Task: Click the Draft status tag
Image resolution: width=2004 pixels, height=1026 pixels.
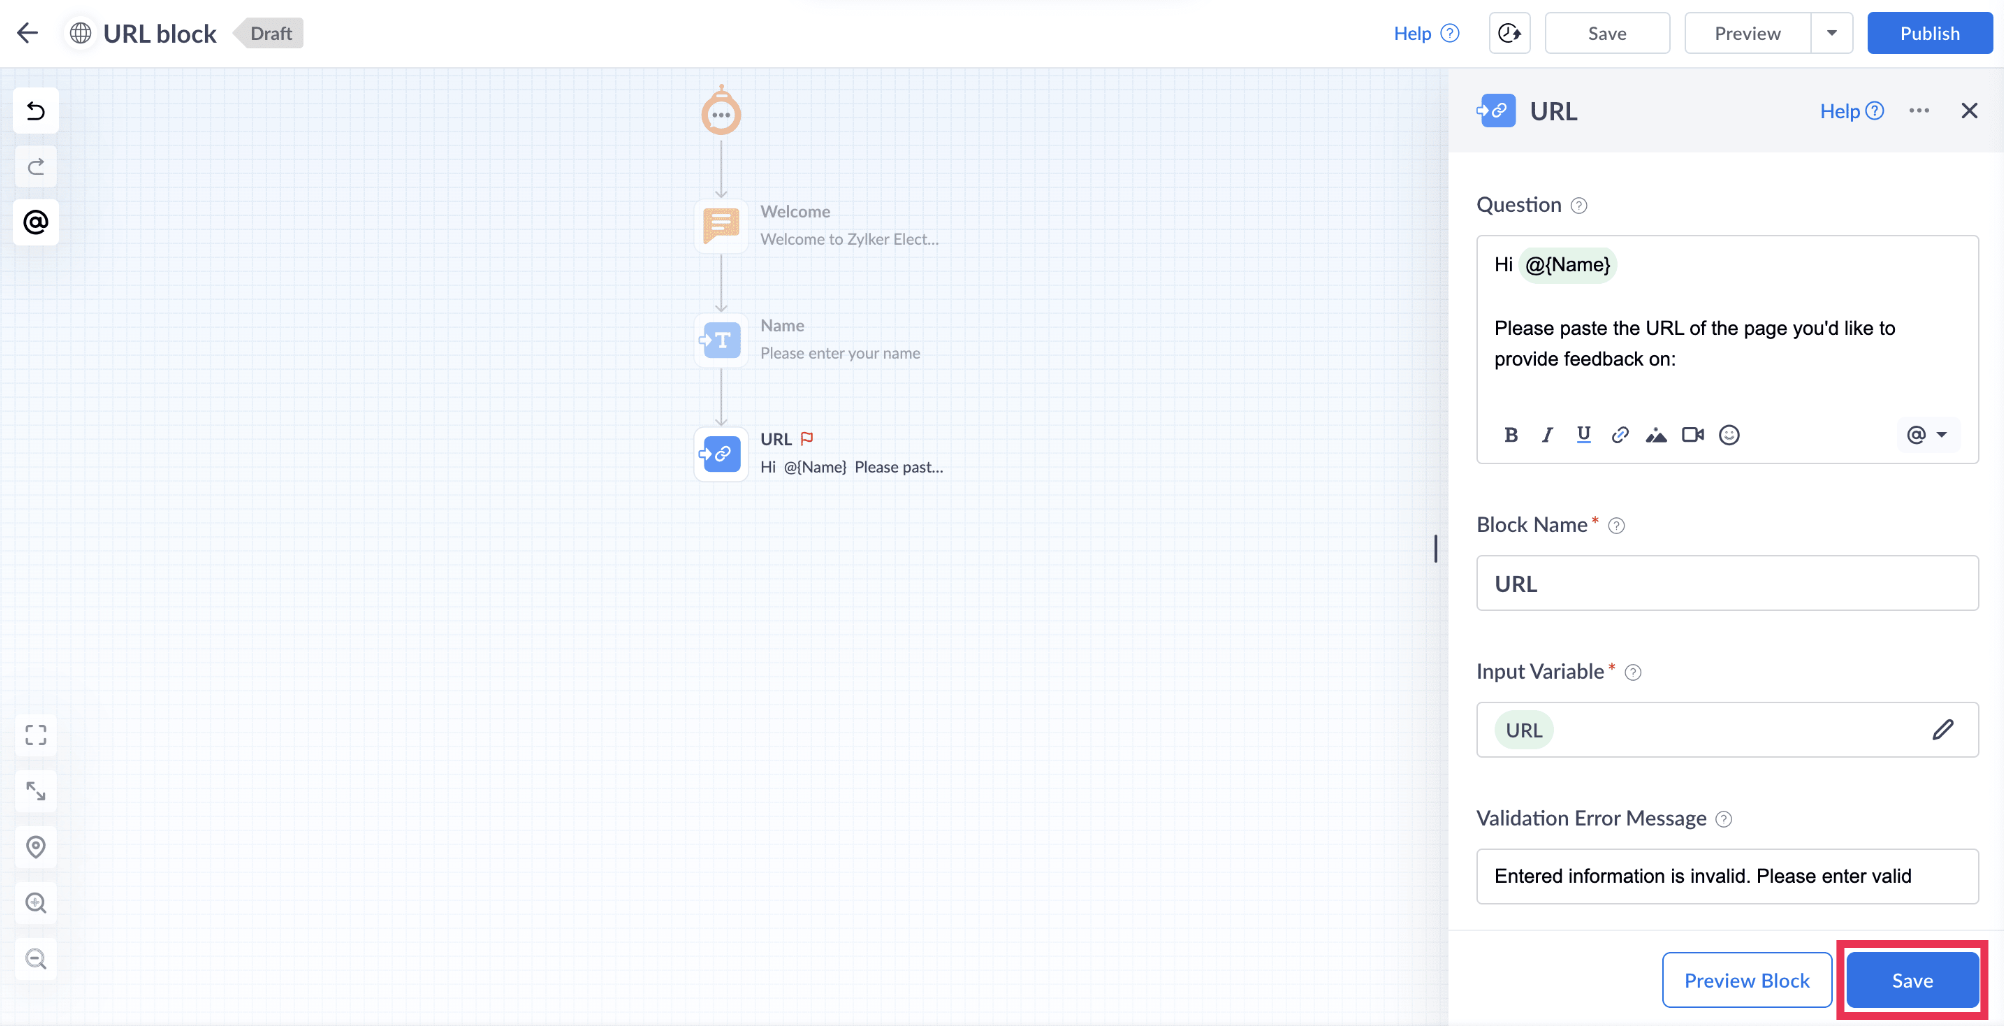Action: pyautogui.click(x=269, y=33)
